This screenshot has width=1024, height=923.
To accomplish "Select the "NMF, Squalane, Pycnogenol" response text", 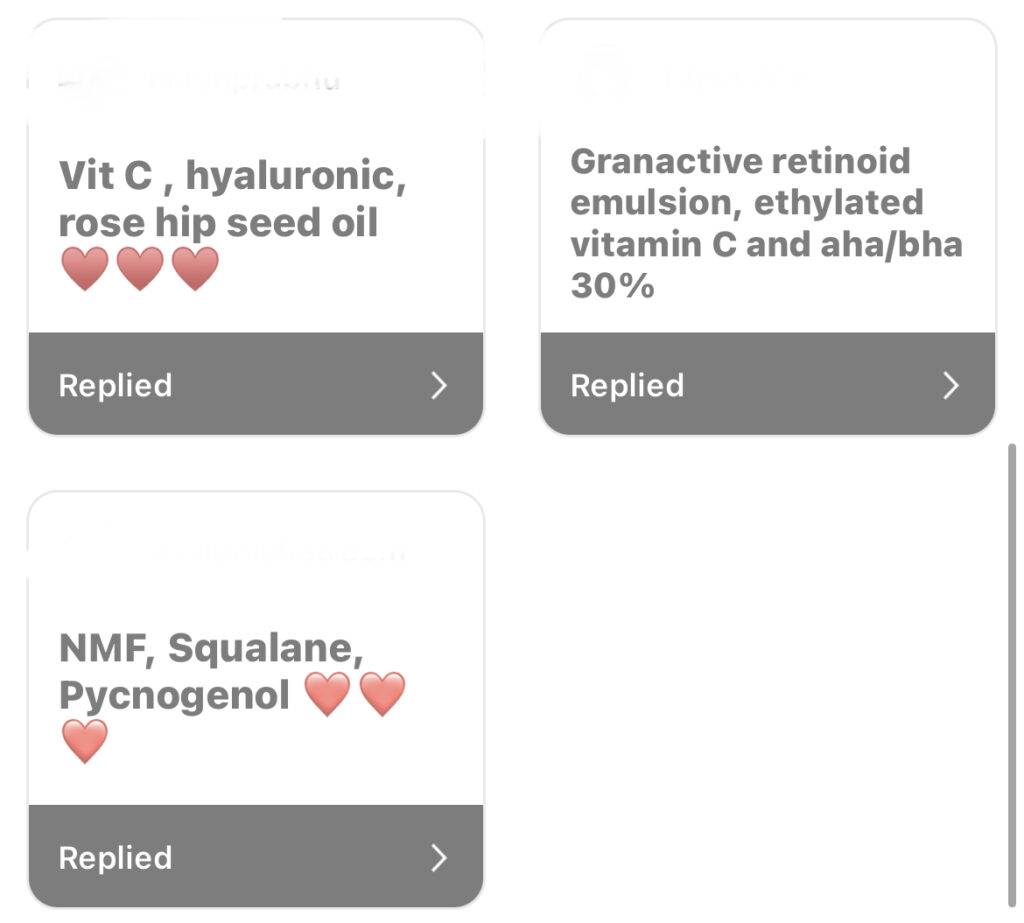I will (x=211, y=671).
